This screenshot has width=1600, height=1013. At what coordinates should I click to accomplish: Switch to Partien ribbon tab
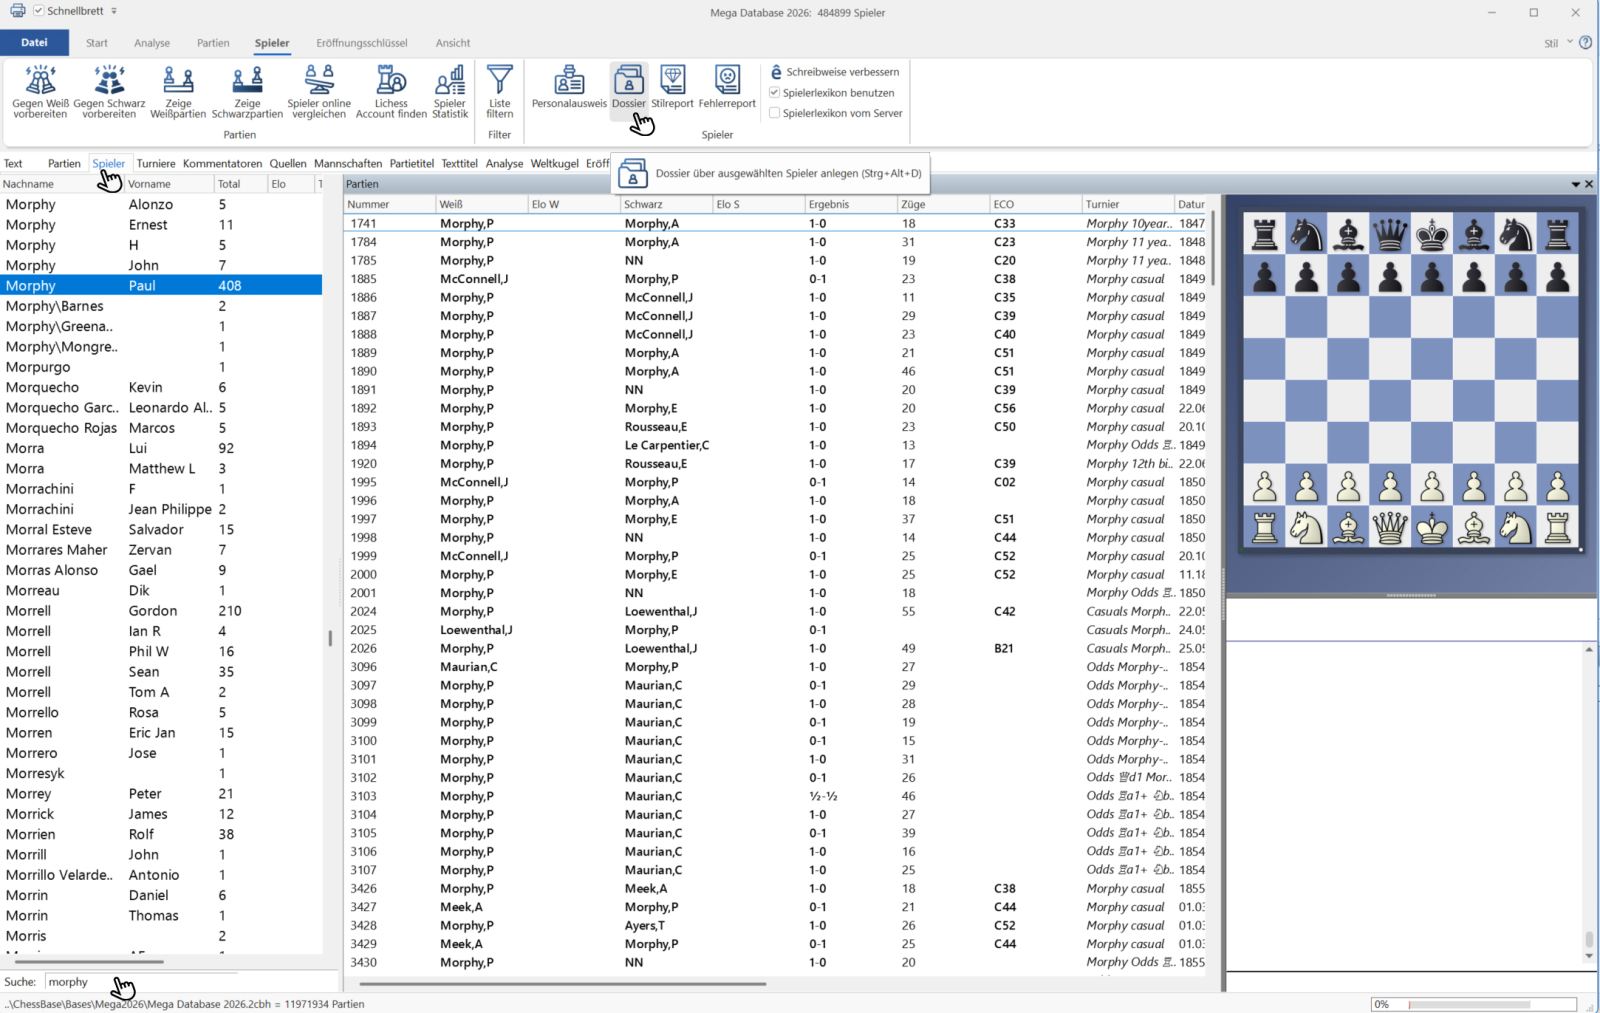click(x=213, y=43)
